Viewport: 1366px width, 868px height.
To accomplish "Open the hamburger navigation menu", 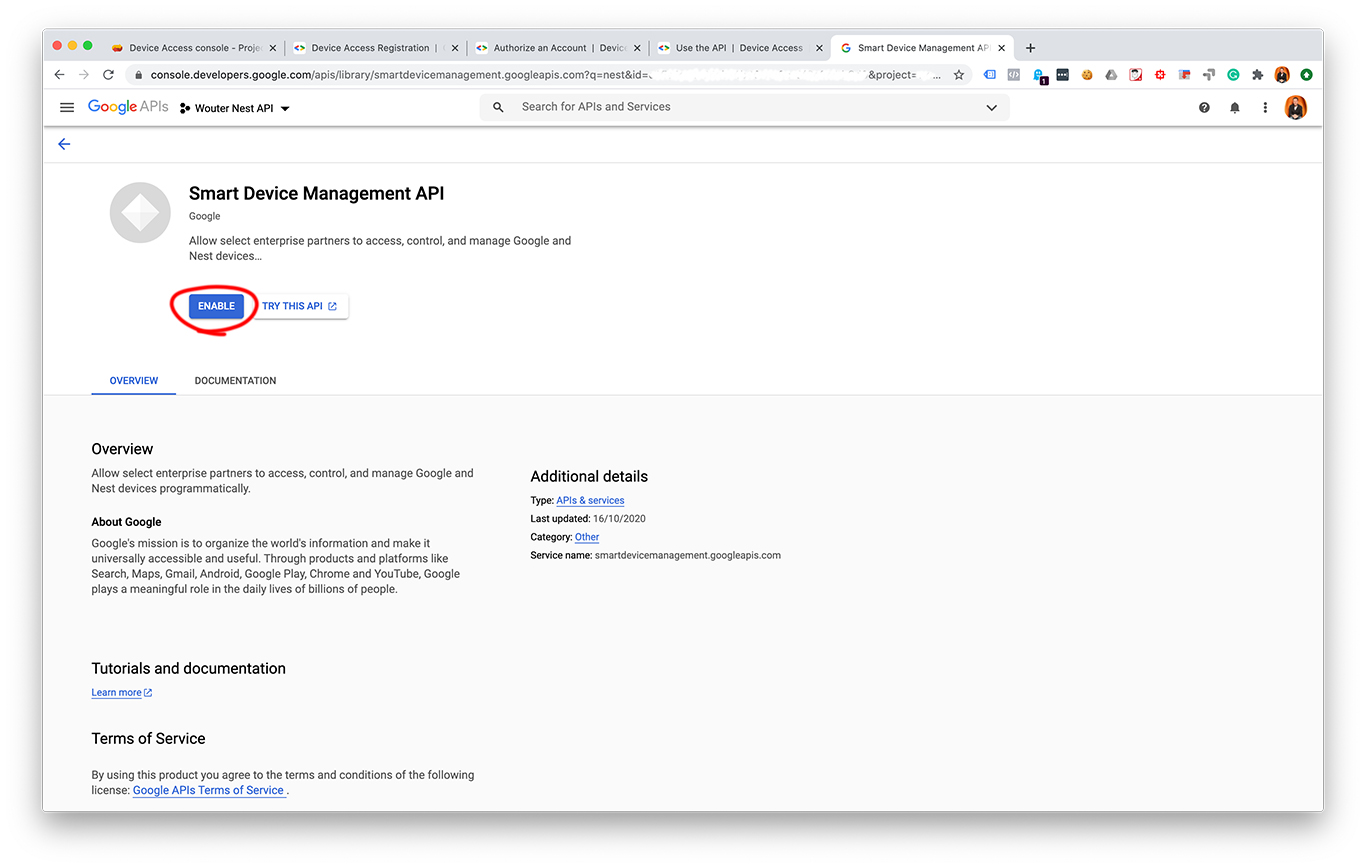I will click(x=67, y=108).
